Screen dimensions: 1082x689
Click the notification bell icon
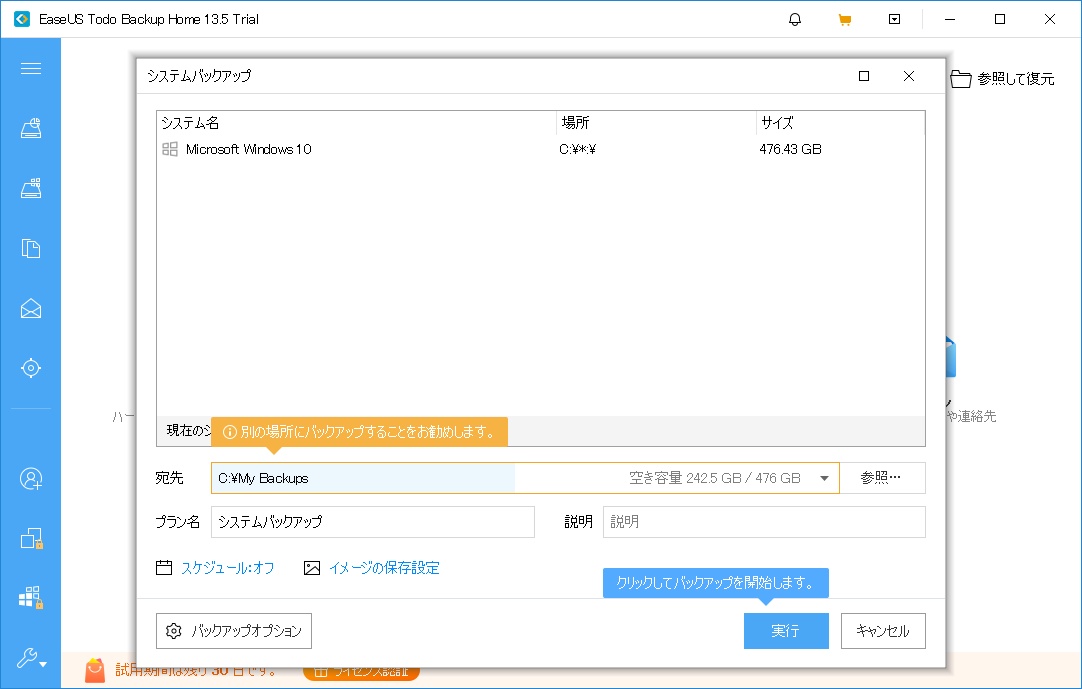click(x=795, y=19)
